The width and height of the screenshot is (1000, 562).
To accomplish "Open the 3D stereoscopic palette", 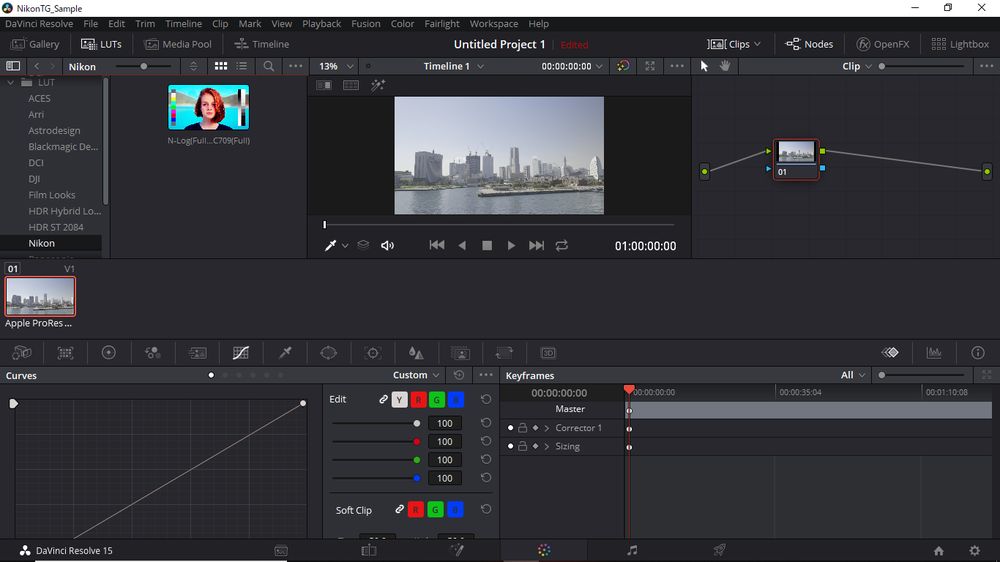I will tap(548, 353).
